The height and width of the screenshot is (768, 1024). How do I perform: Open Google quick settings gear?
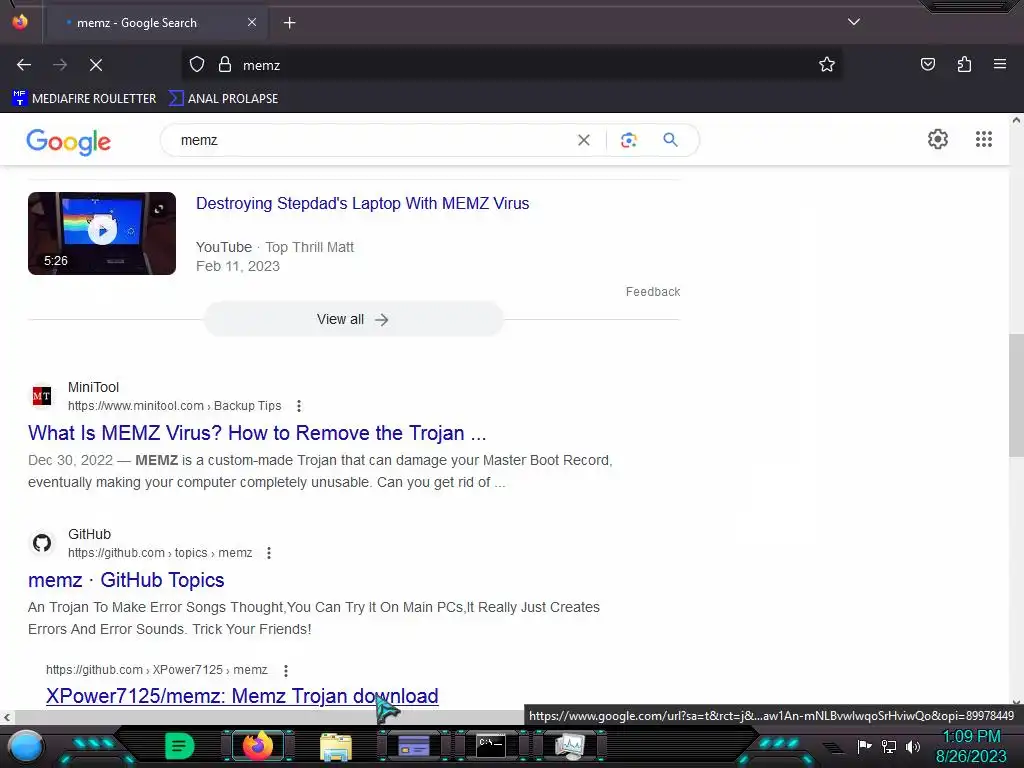tap(938, 139)
